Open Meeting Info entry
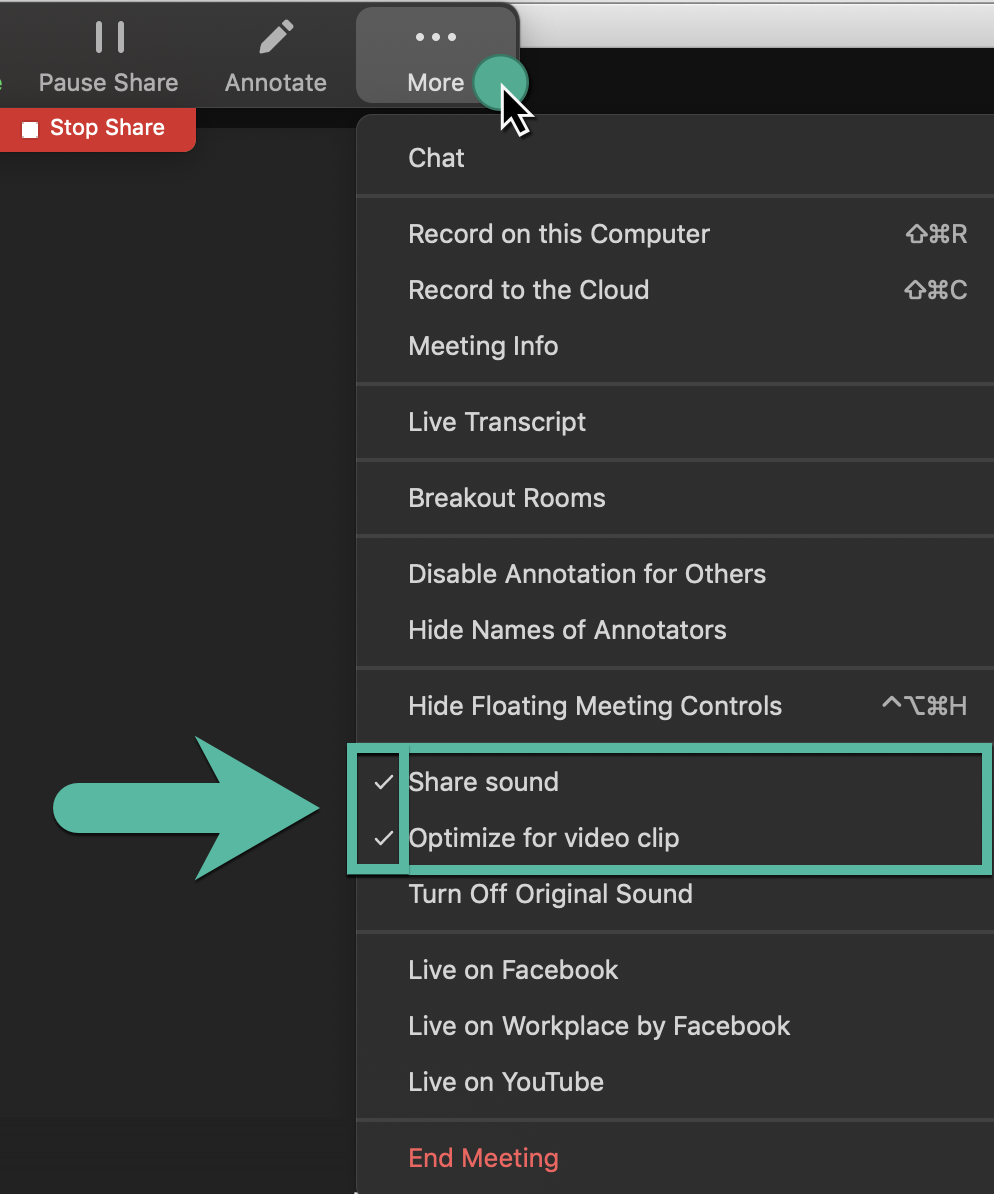The image size is (994, 1194). pyautogui.click(x=484, y=346)
